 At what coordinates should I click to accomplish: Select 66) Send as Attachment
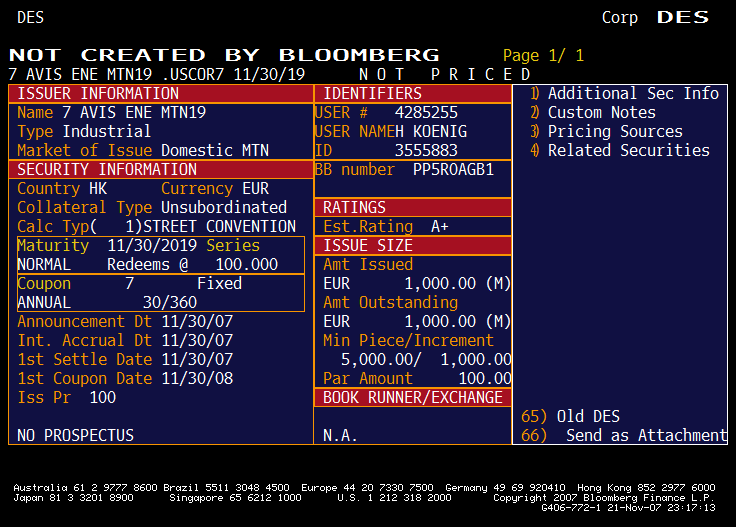624,435
